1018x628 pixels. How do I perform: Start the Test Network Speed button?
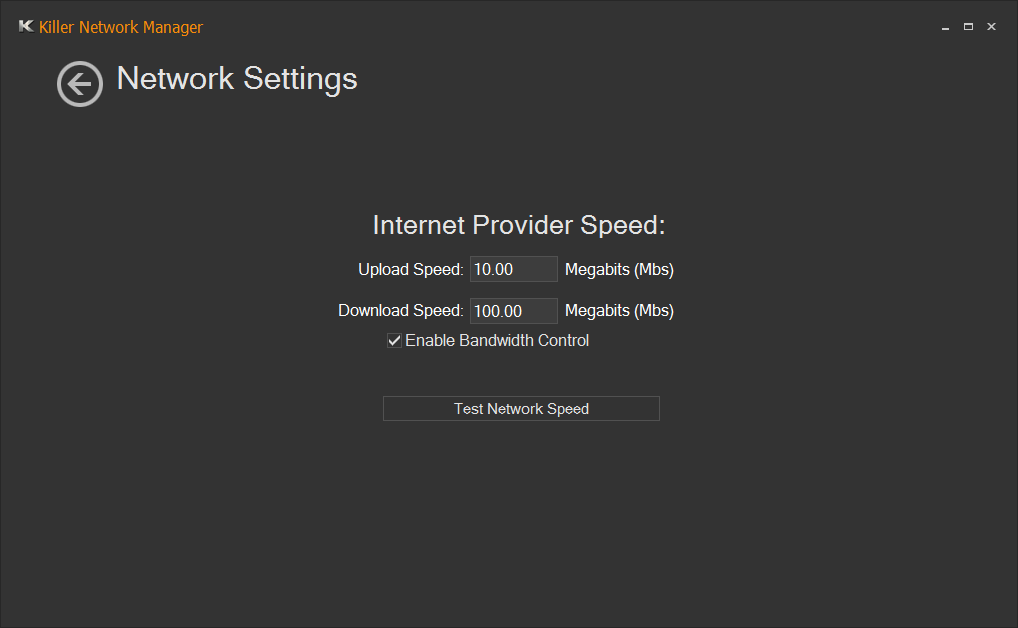pyautogui.click(x=521, y=408)
